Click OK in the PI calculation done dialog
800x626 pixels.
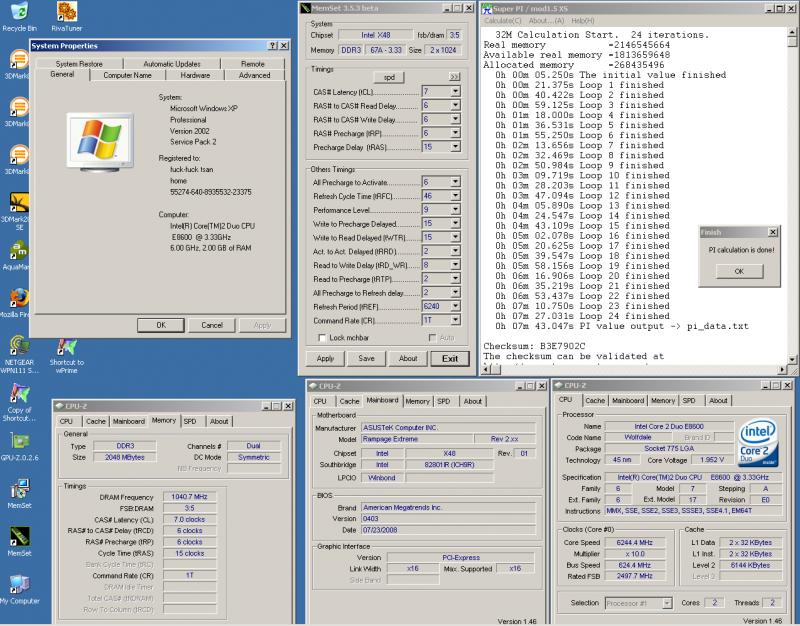click(739, 271)
